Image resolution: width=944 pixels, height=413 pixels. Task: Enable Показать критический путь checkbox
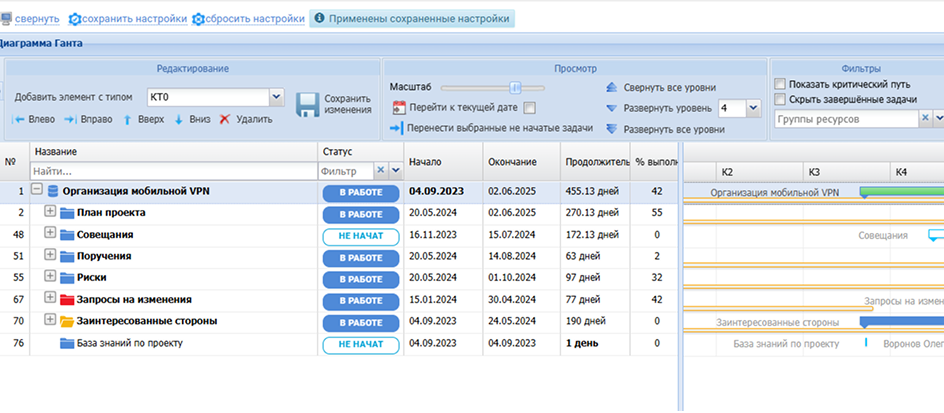[x=781, y=84]
